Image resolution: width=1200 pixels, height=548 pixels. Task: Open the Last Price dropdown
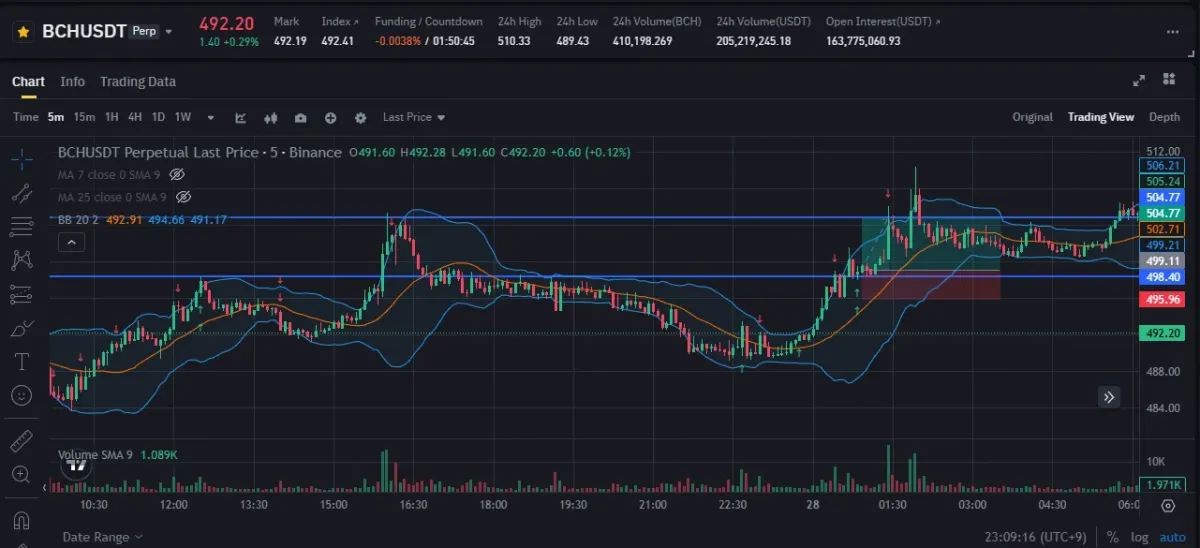[414, 117]
